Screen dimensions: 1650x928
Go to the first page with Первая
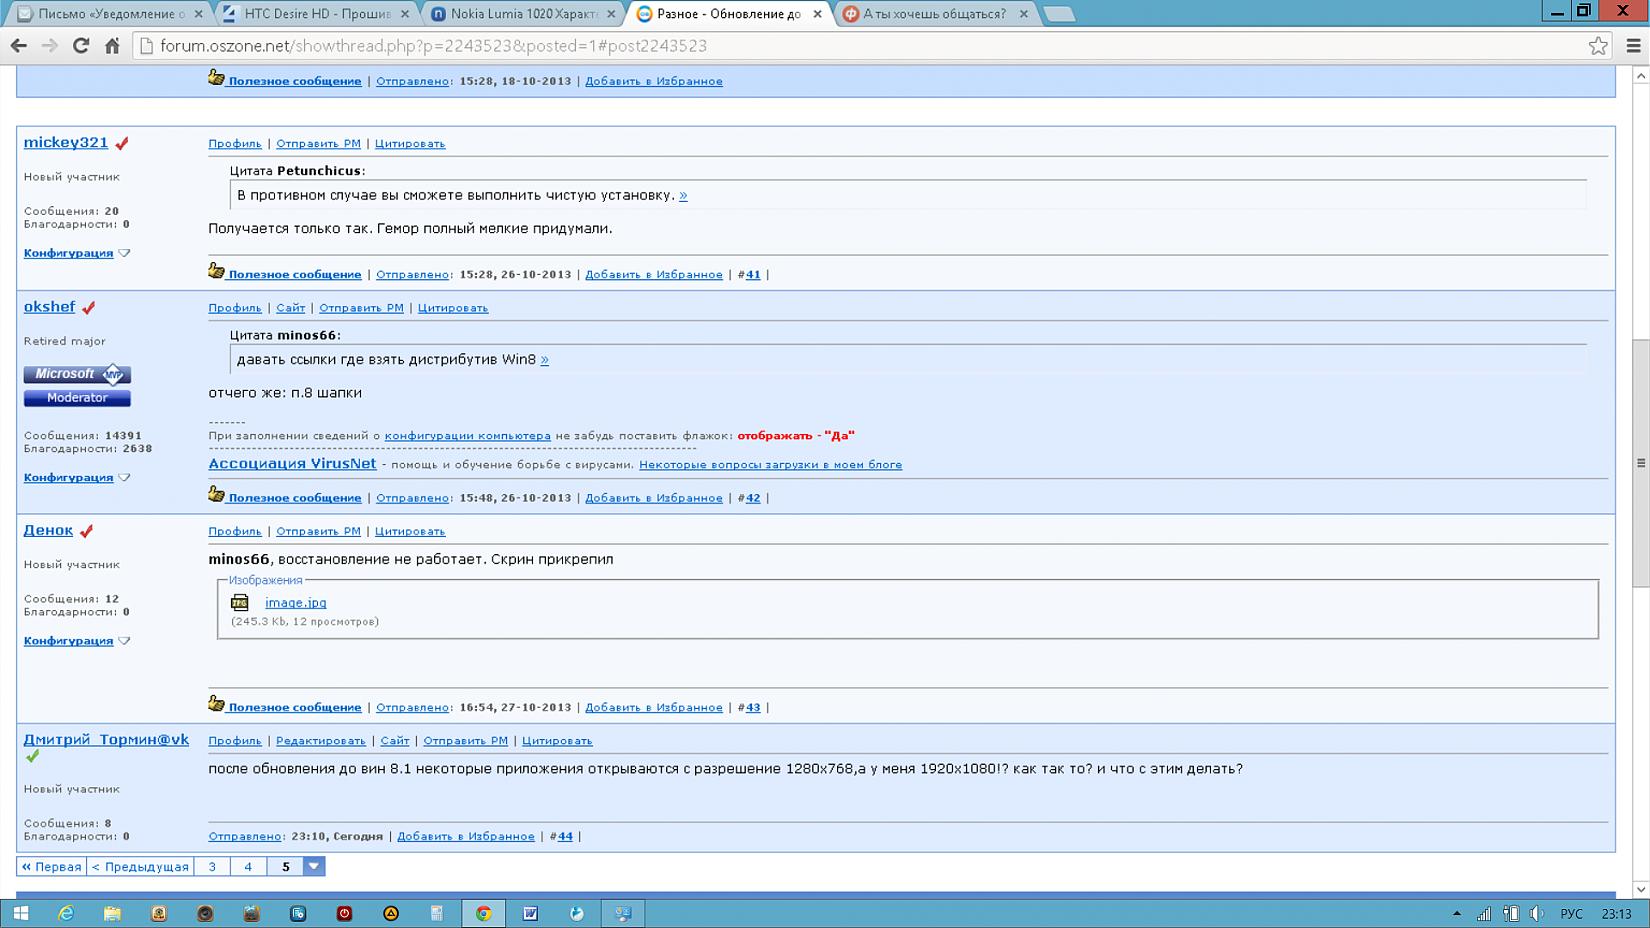[52, 866]
